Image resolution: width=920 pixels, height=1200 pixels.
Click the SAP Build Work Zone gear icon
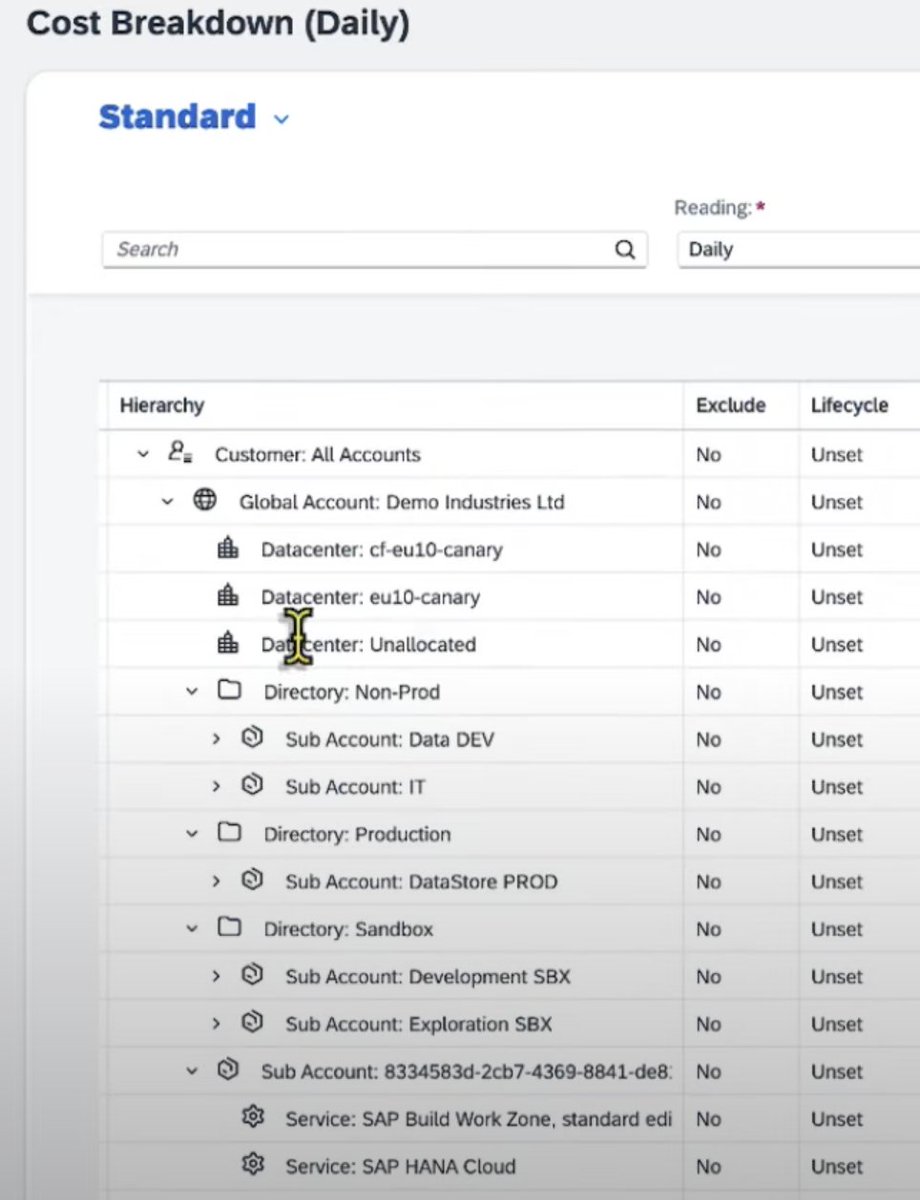click(252, 1118)
